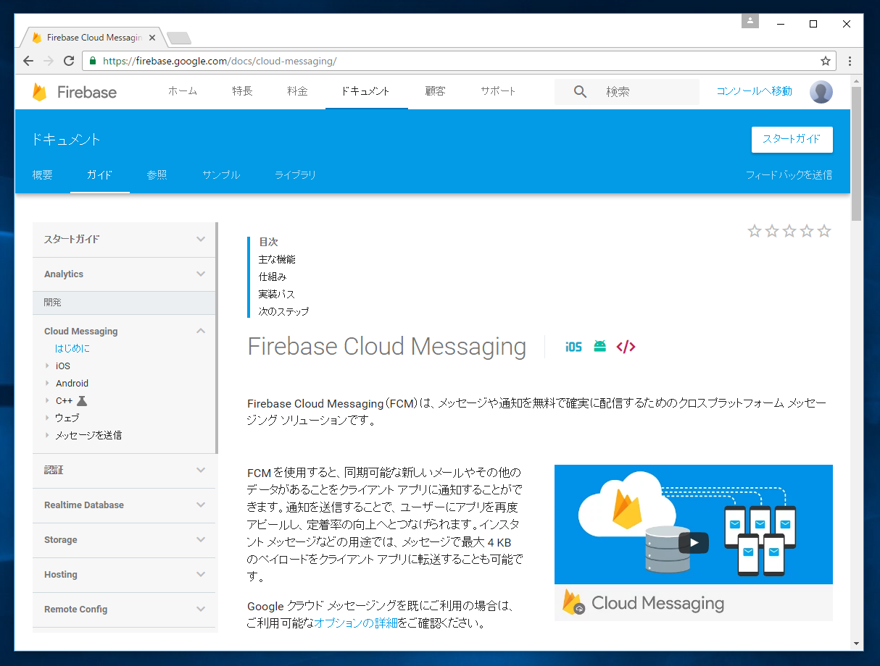Image resolution: width=880 pixels, height=666 pixels.
Task: Open a new browser tab
Action: click(x=179, y=38)
